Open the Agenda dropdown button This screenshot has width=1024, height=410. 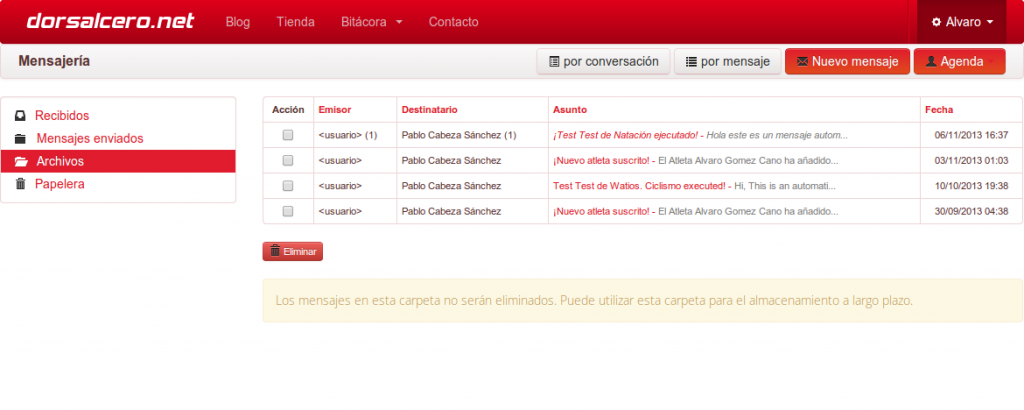click(959, 61)
